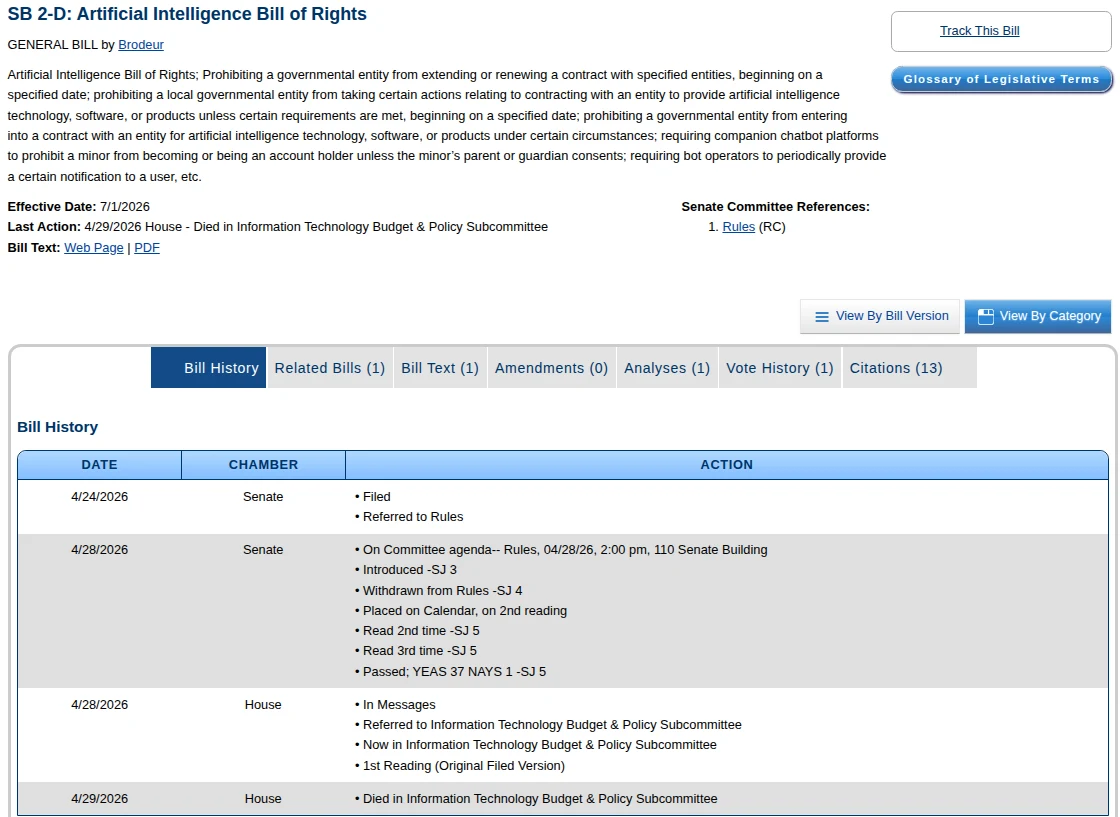Open the bill text PDF link

click(147, 248)
